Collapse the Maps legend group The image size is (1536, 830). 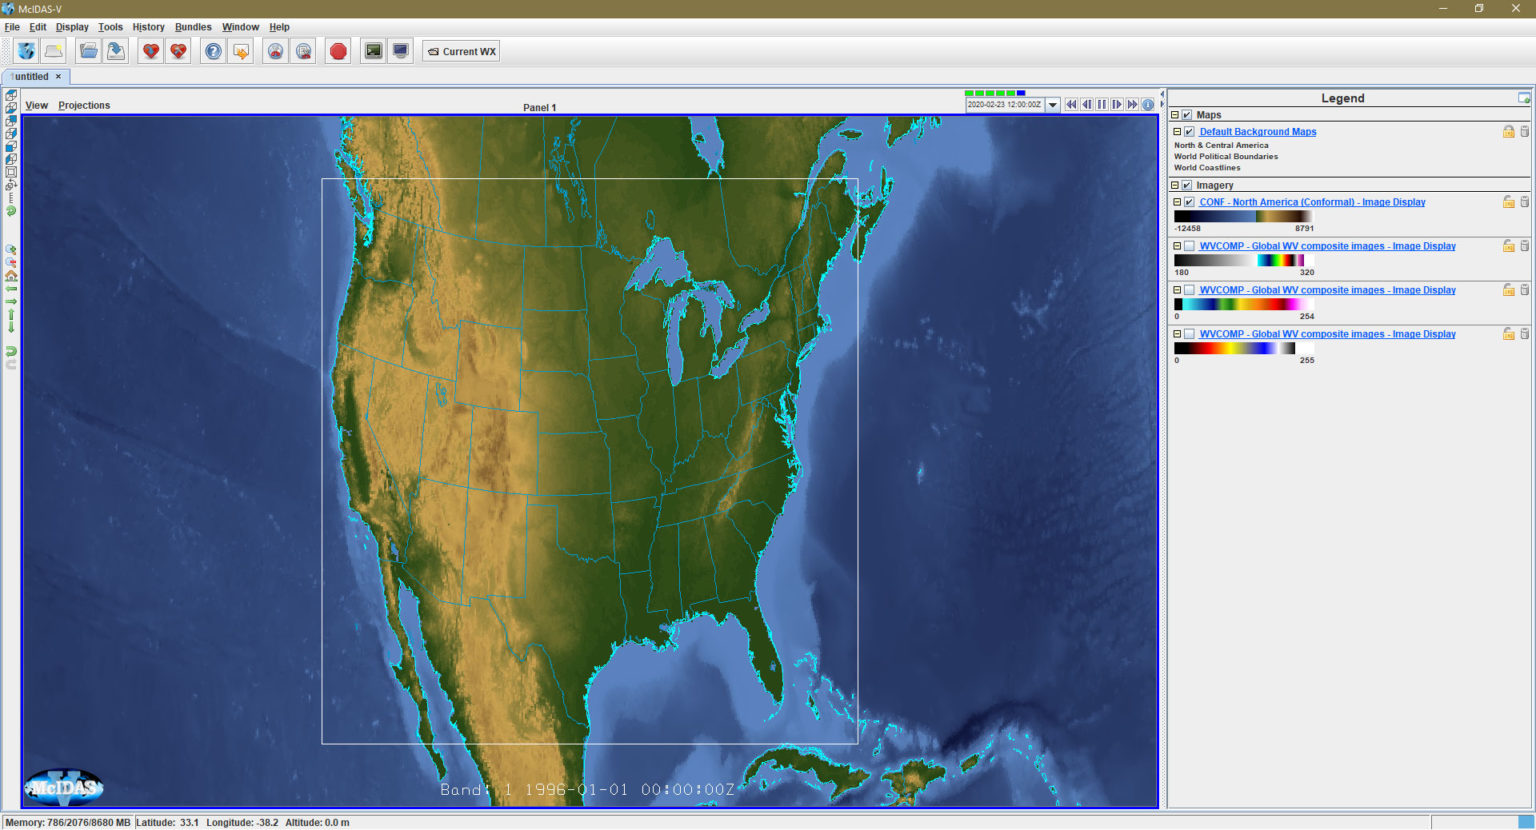pos(1175,114)
